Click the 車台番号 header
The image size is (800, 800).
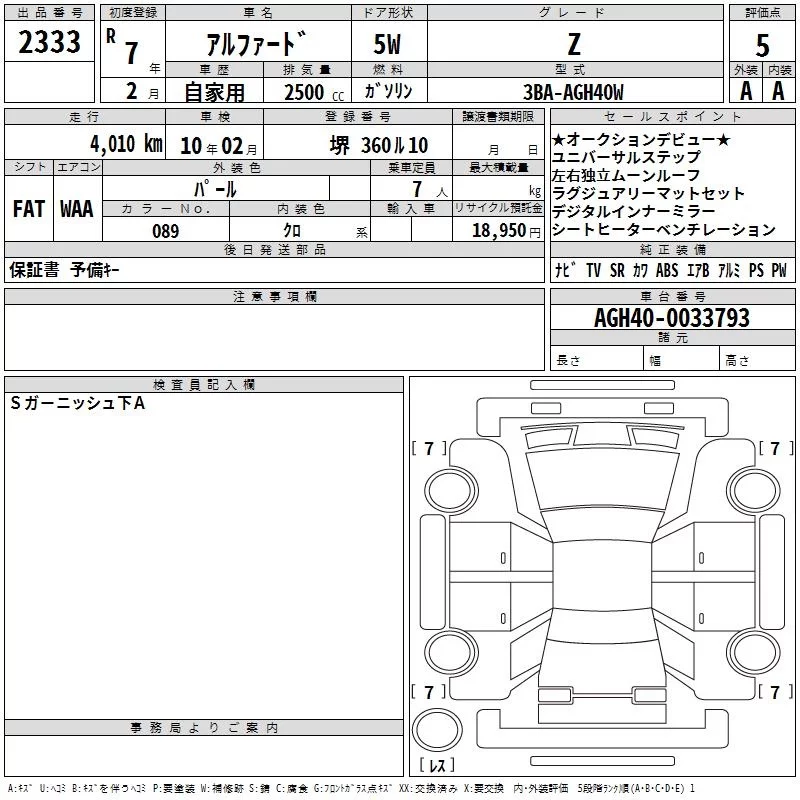point(672,296)
